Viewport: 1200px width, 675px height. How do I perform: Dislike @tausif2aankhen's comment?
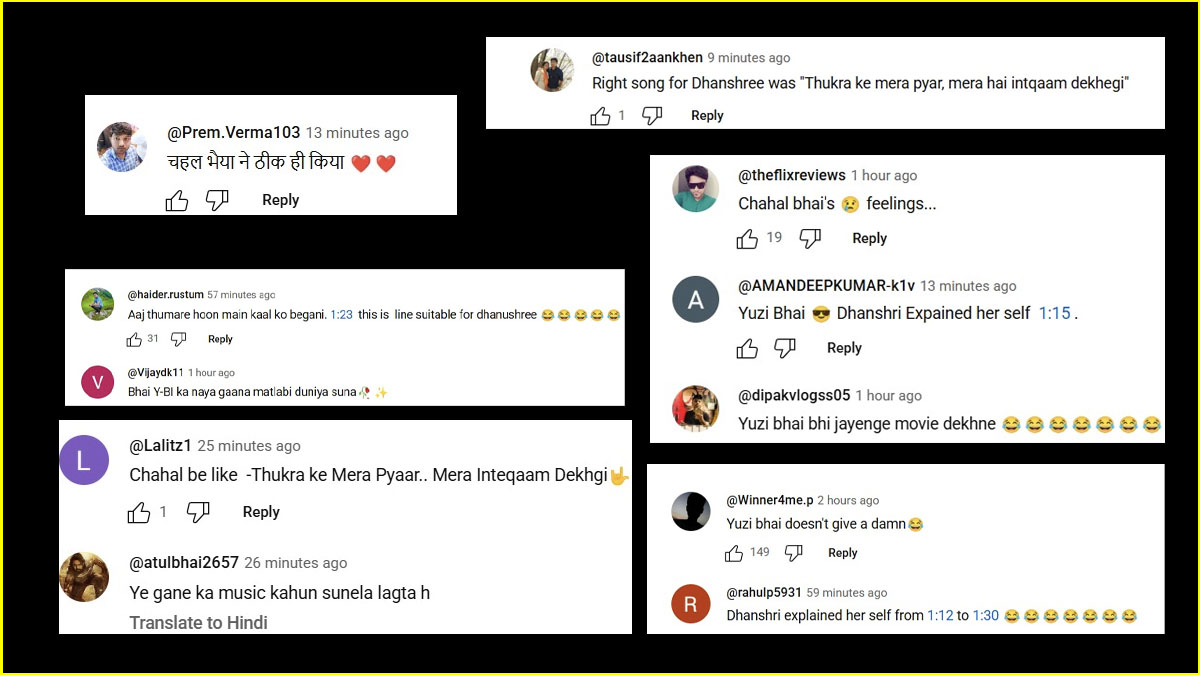click(651, 116)
